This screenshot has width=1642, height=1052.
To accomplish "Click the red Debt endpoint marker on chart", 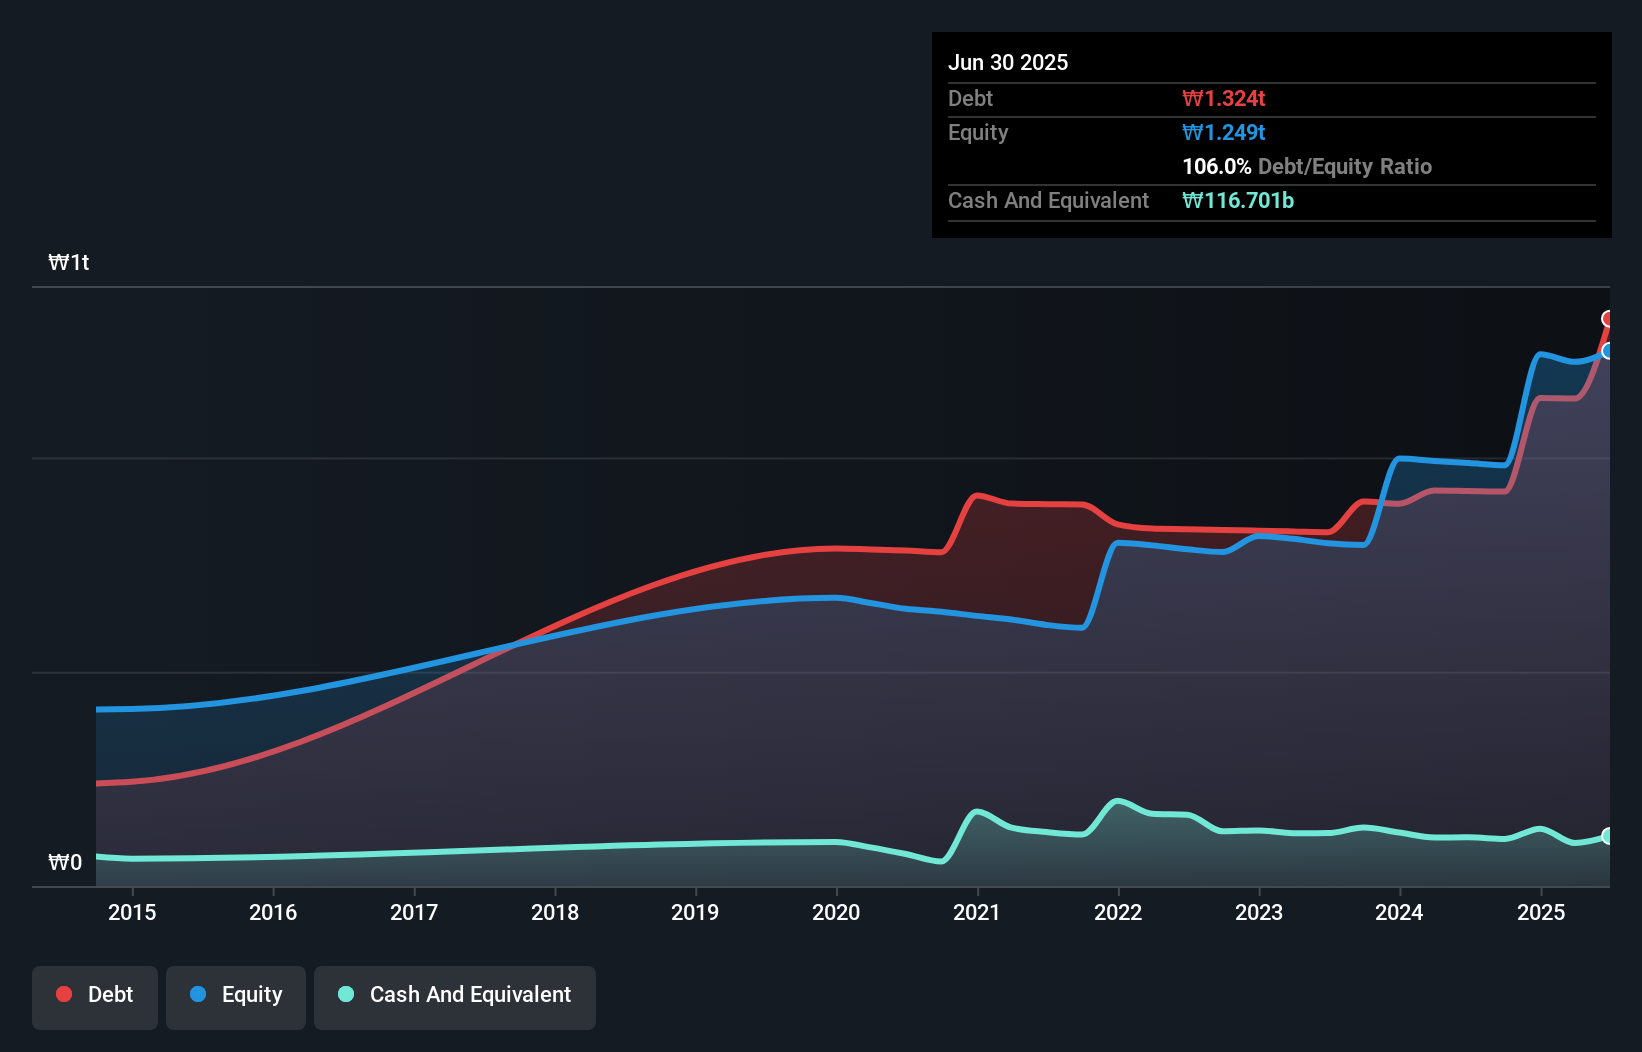I will point(1608,319).
